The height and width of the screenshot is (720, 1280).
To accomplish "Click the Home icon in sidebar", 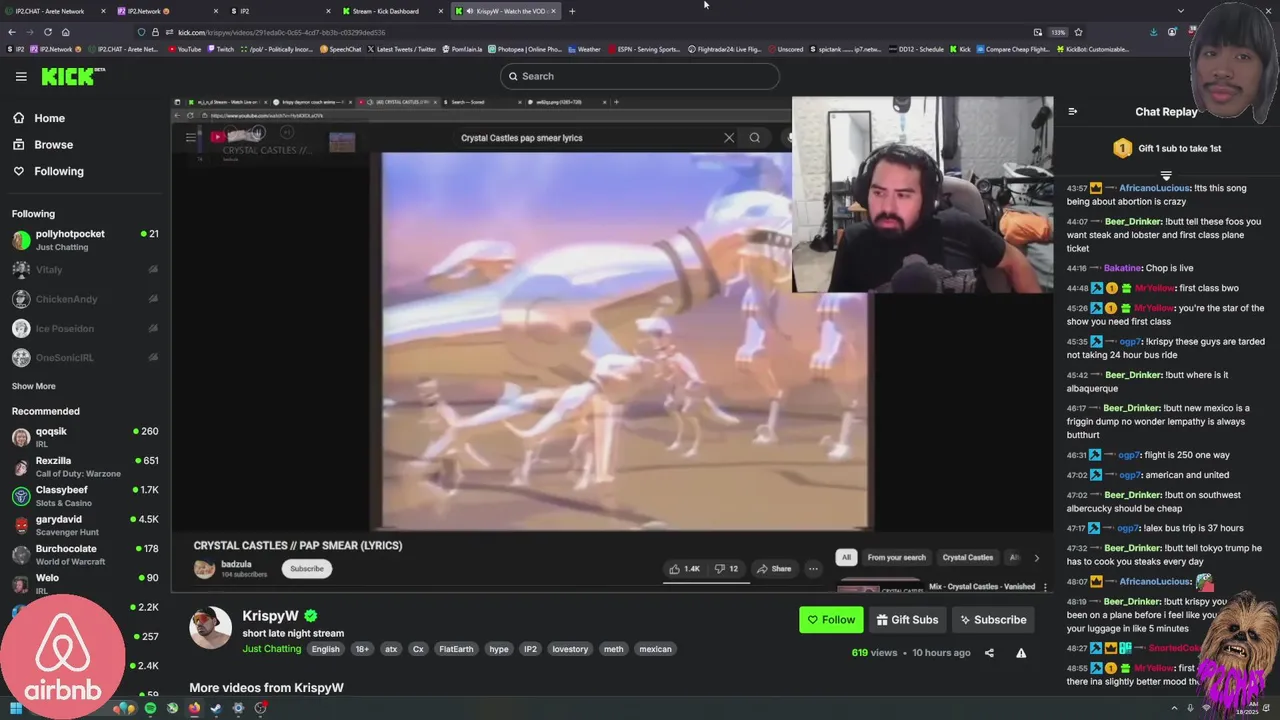I will tap(19, 118).
